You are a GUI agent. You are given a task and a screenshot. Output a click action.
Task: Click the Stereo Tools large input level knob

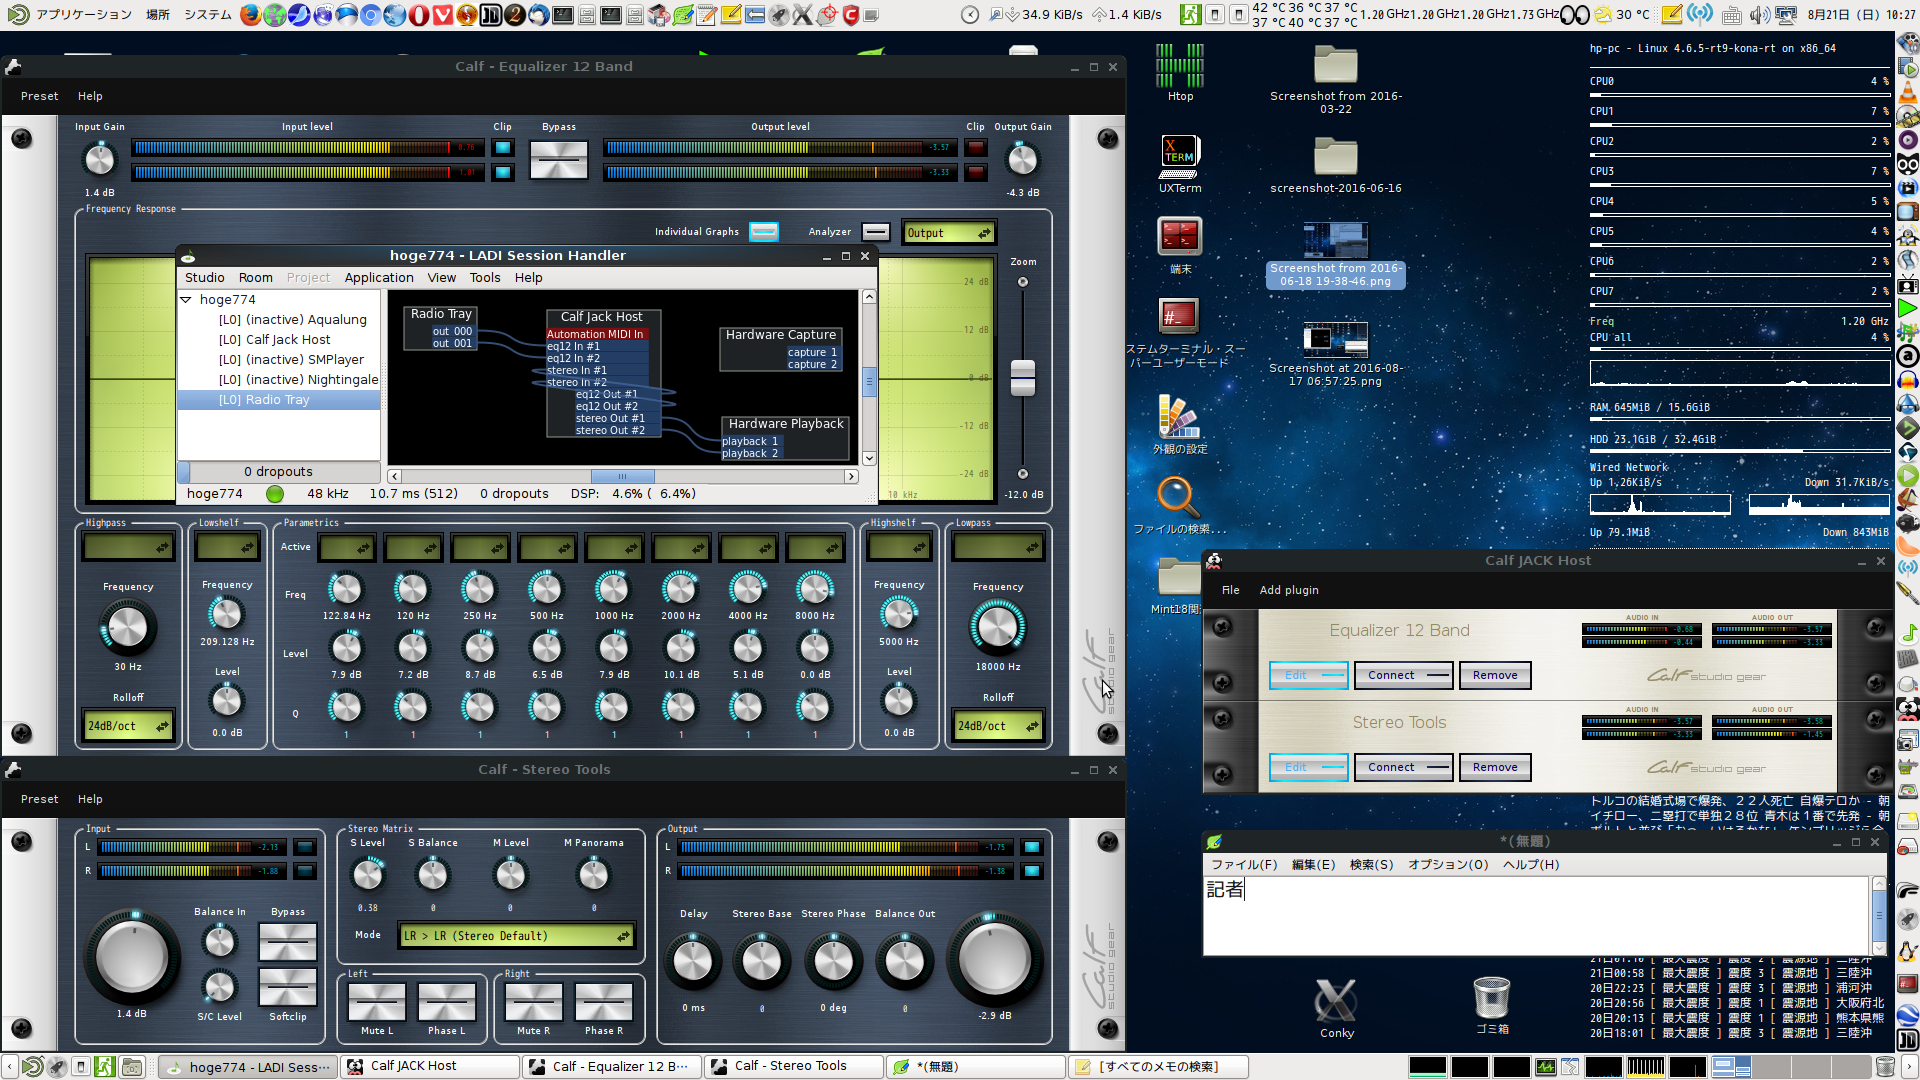click(x=132, y=958)
